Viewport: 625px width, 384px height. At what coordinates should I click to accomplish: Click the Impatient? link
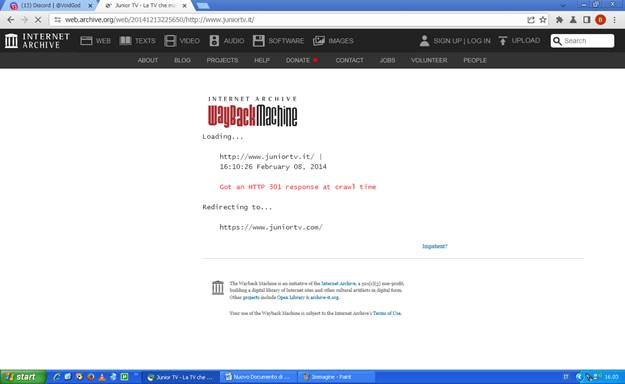point(434,246)
